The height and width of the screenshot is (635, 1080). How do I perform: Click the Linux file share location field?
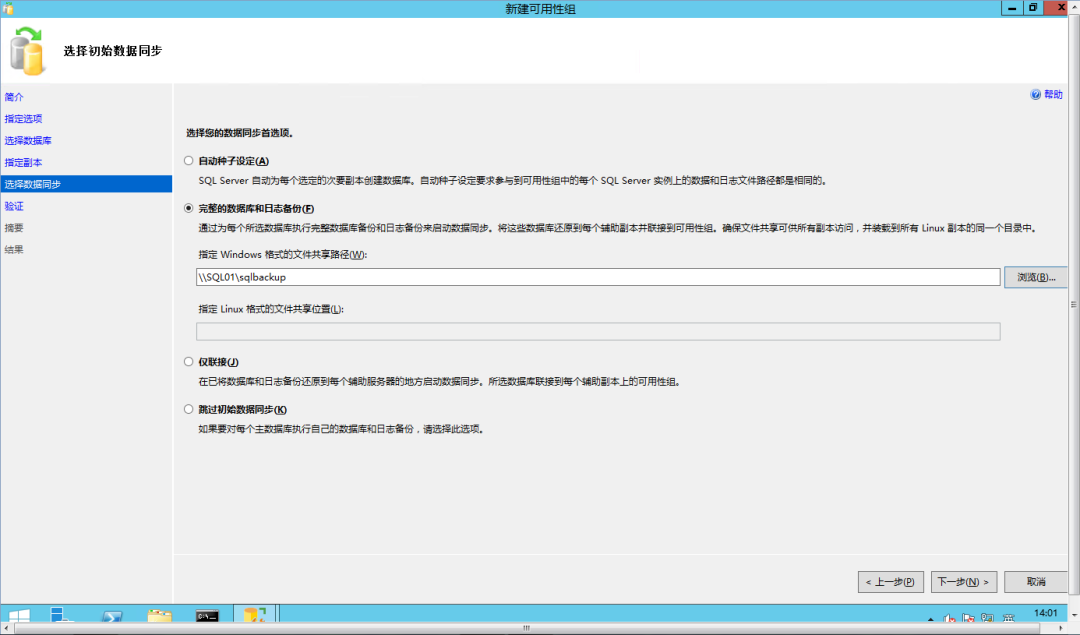pos(598,331)
